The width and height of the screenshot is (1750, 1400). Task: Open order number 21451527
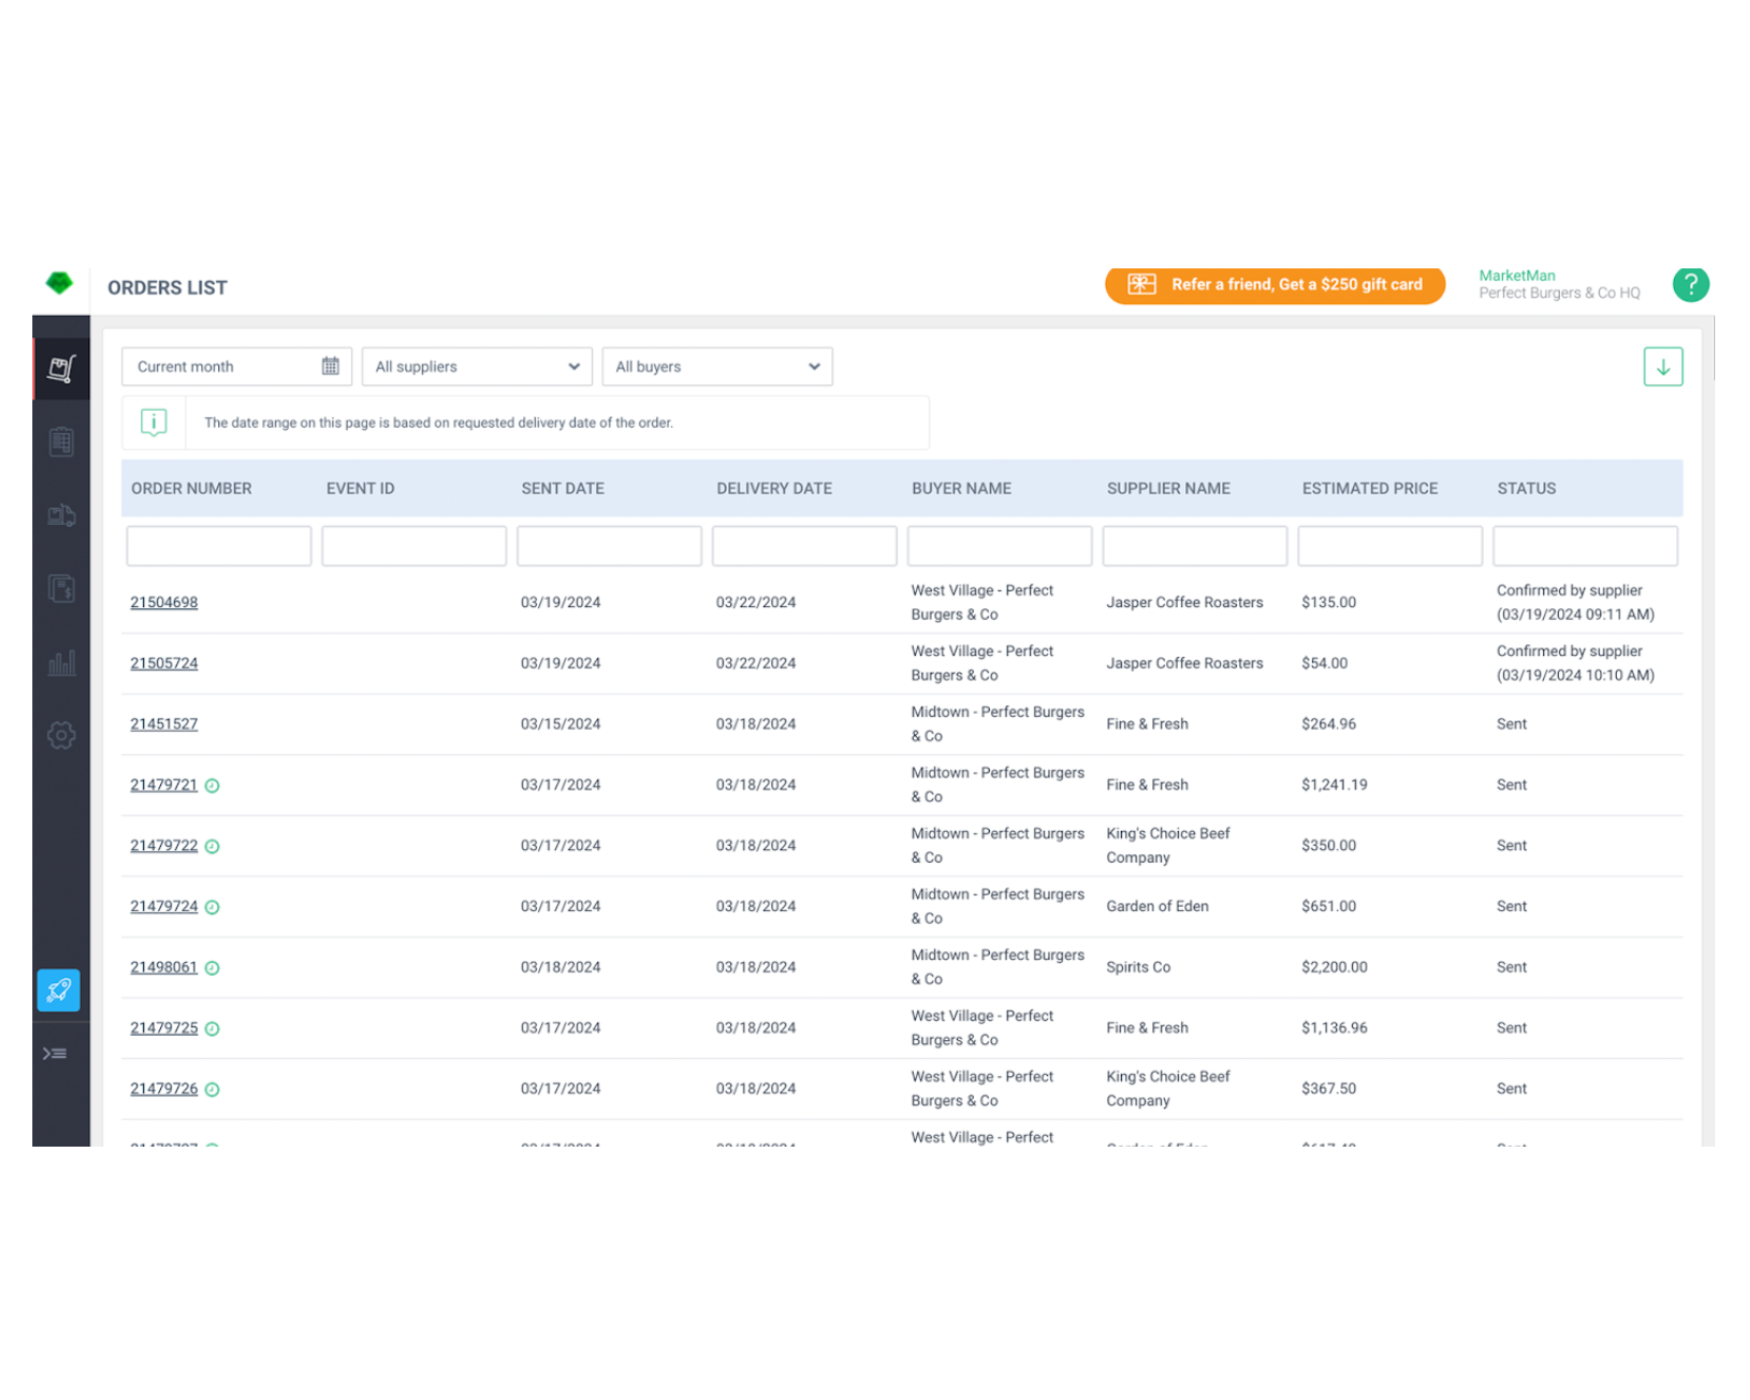coord(164,724)
